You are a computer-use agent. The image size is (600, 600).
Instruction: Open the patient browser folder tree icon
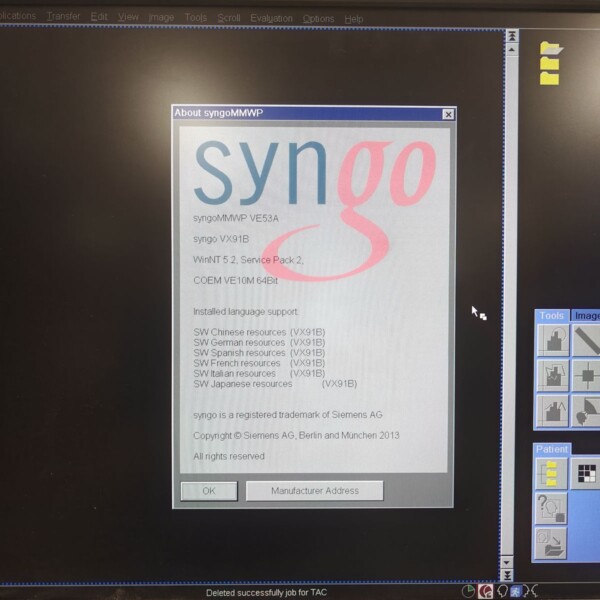click(x=551, y=474)
